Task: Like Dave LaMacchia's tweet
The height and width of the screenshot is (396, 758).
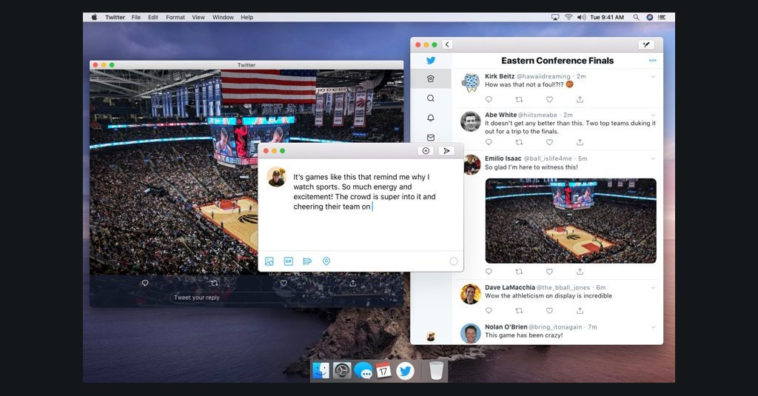Action: tap(549, 310)
